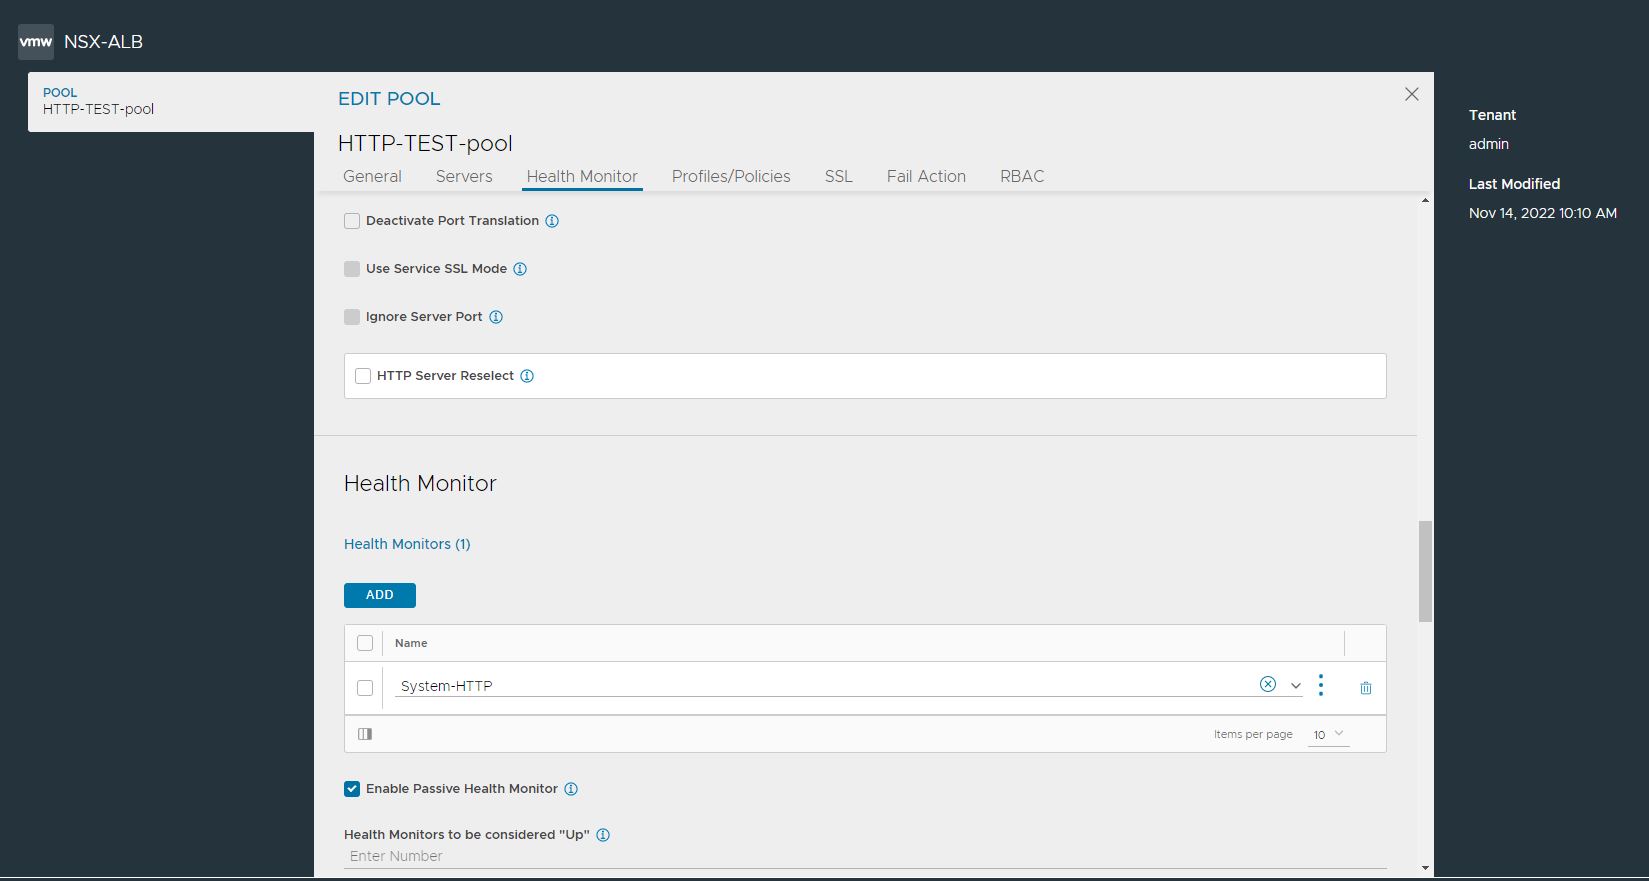The height and width of the screenshot is (881, 1649).
Task: Open the Items per page dropdown
Action: pos(1328,734)
